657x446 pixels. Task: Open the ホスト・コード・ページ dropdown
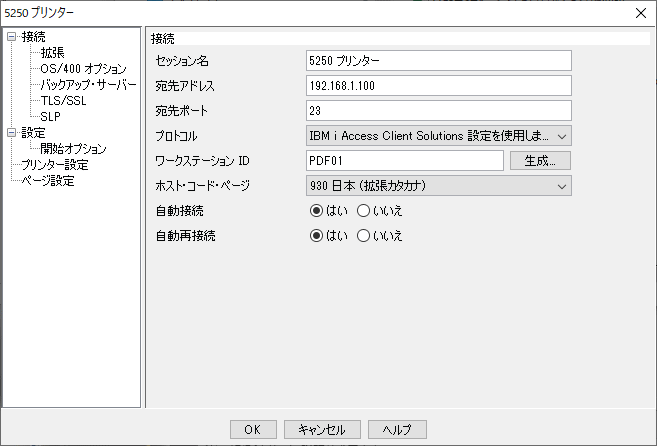point(439,186)
